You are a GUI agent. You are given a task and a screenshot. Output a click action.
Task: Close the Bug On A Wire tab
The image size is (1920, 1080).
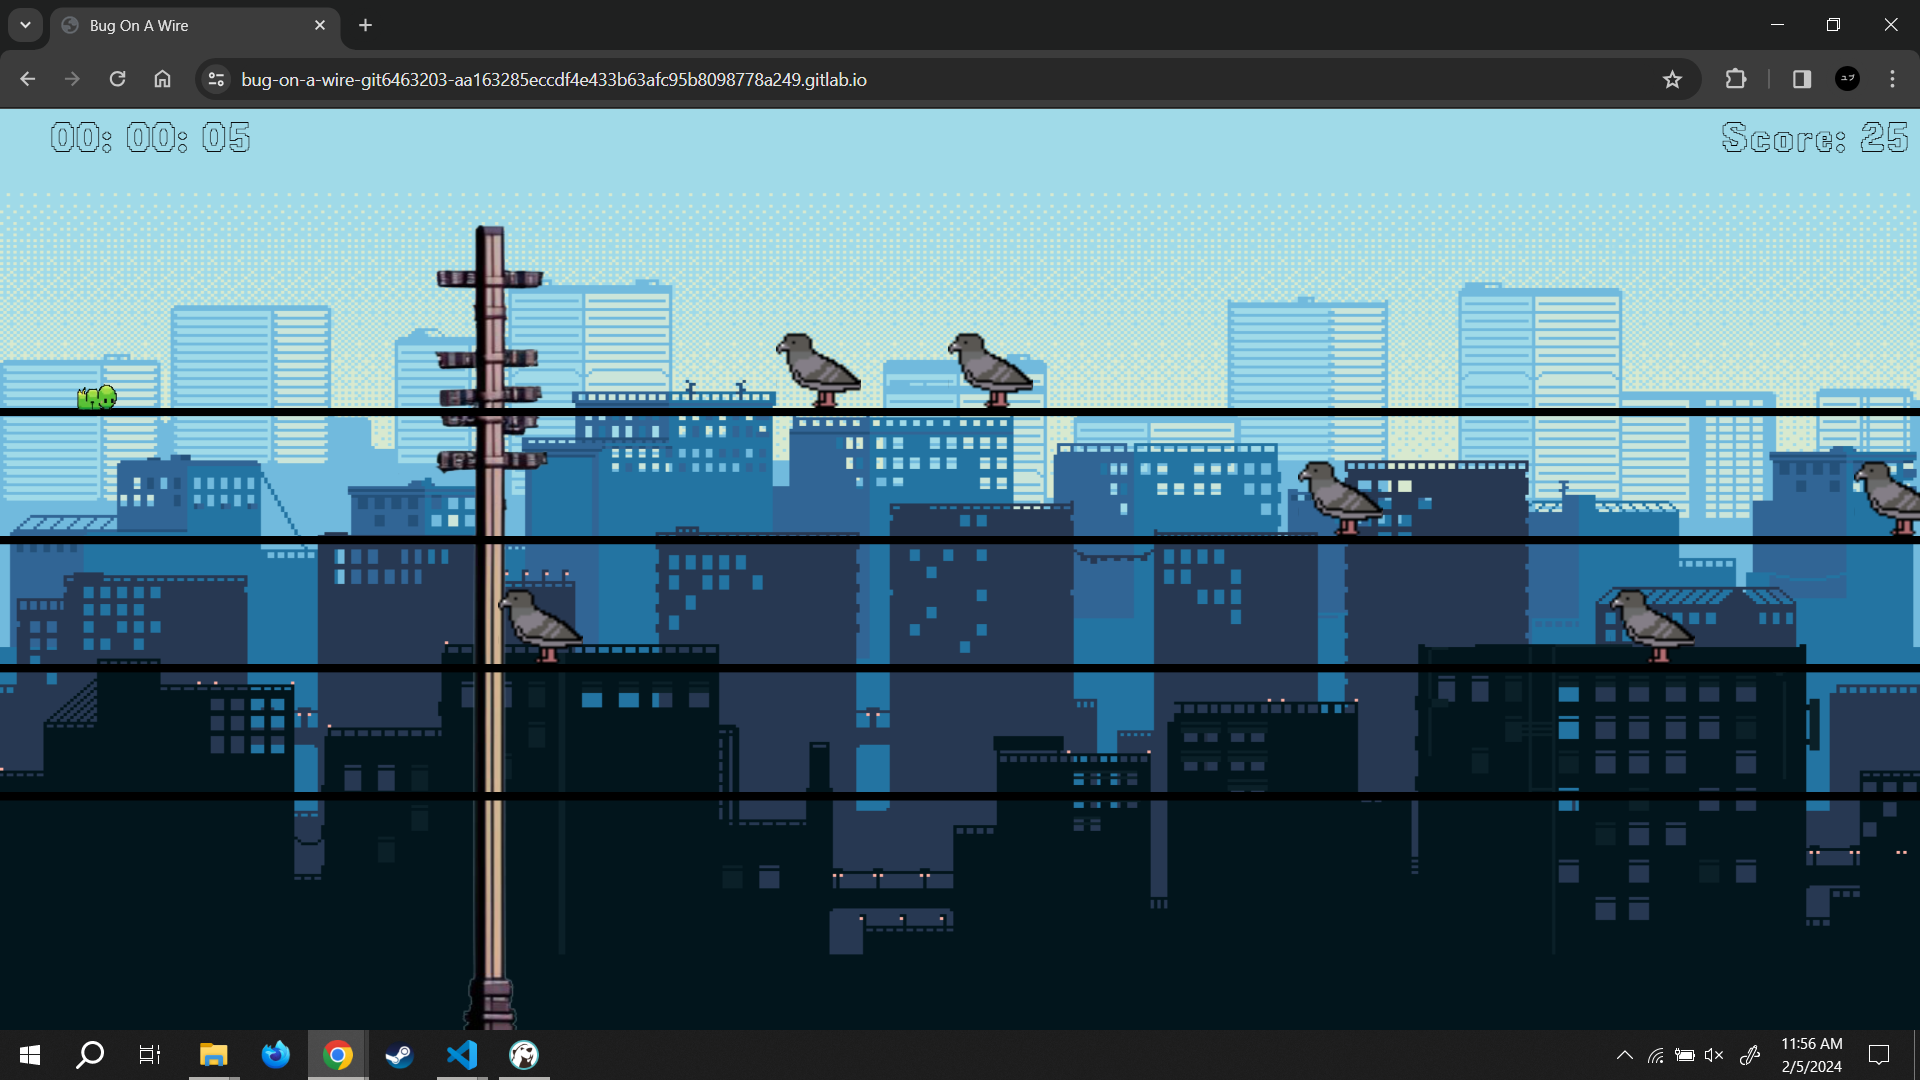320,25
